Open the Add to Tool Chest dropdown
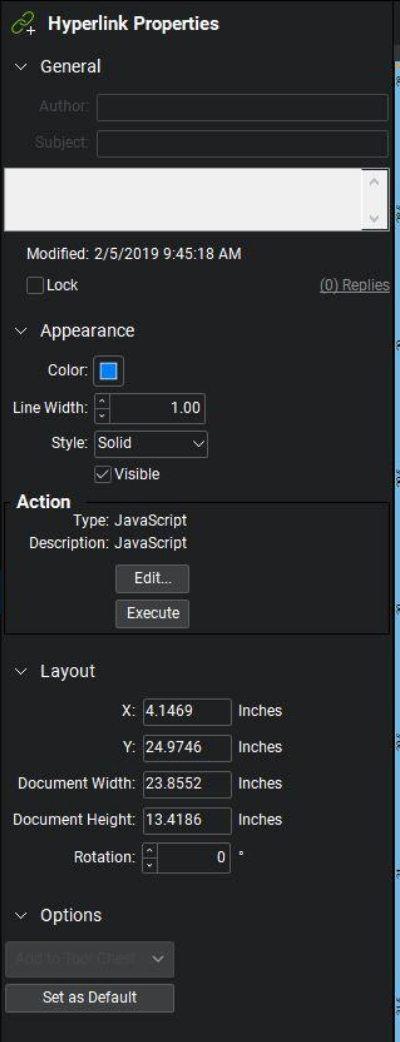The image size is (400, 1042). tap(90, 959)
